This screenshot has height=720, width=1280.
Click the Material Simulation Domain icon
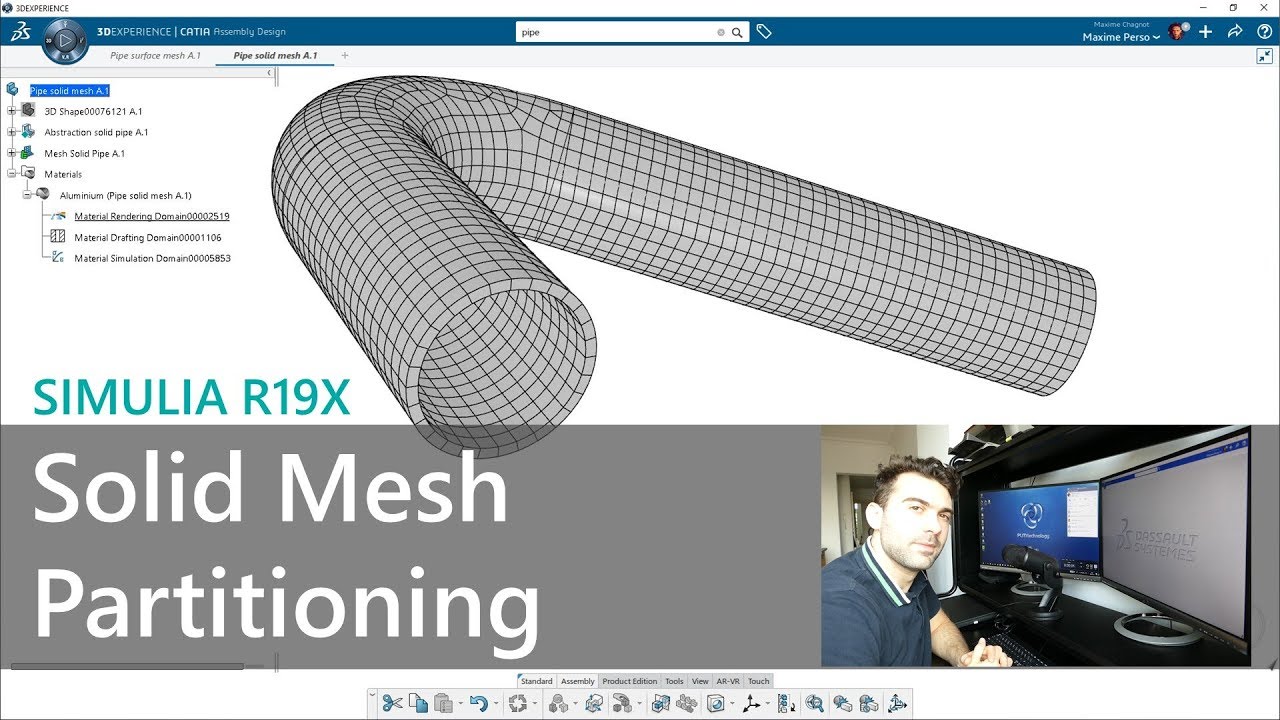[x=57, y=258]
